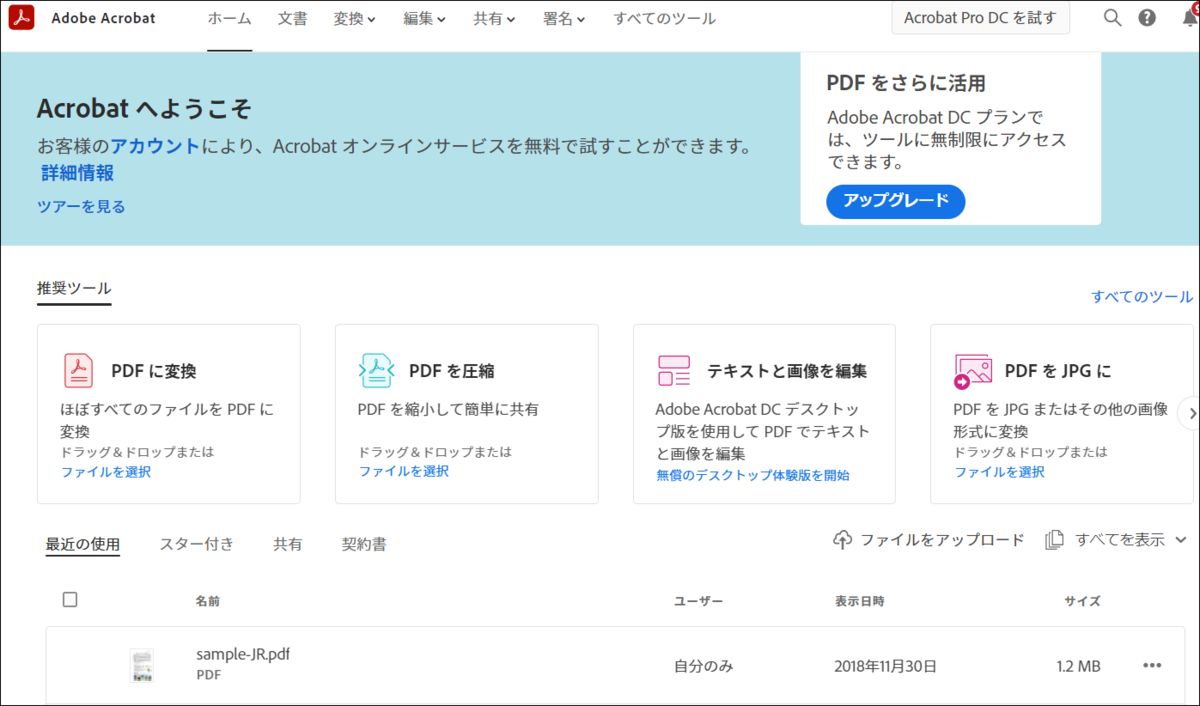Open すべてのツール in top navigation
The width and height of the screenshot is (1200, 706).
tap(664, 18)
